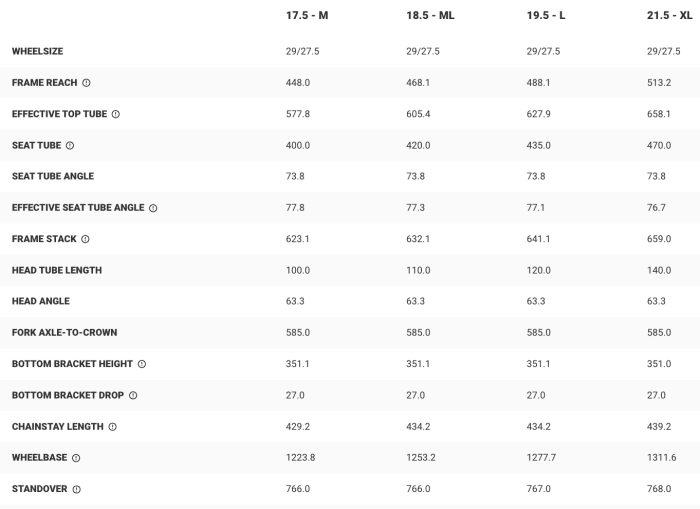The height and width of the screenshot is (509, 700).
Task: Click info icon next to Frame Stack
Action: click(x=85, y=239)
